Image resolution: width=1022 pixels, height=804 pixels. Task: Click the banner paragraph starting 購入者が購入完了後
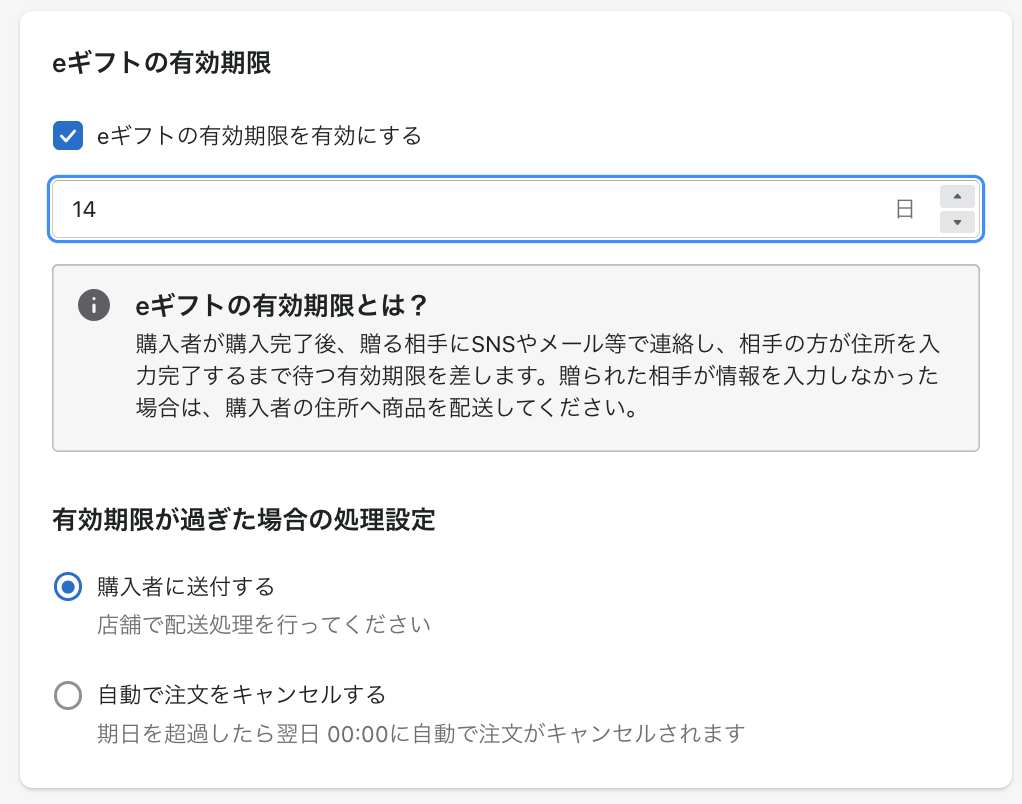point(540,376)
